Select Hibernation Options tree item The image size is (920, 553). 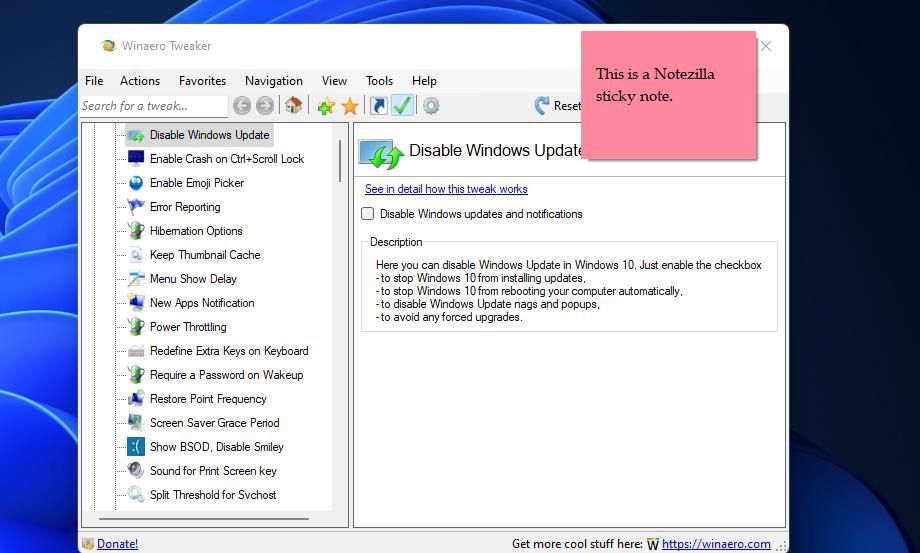(x=196, y=231)
